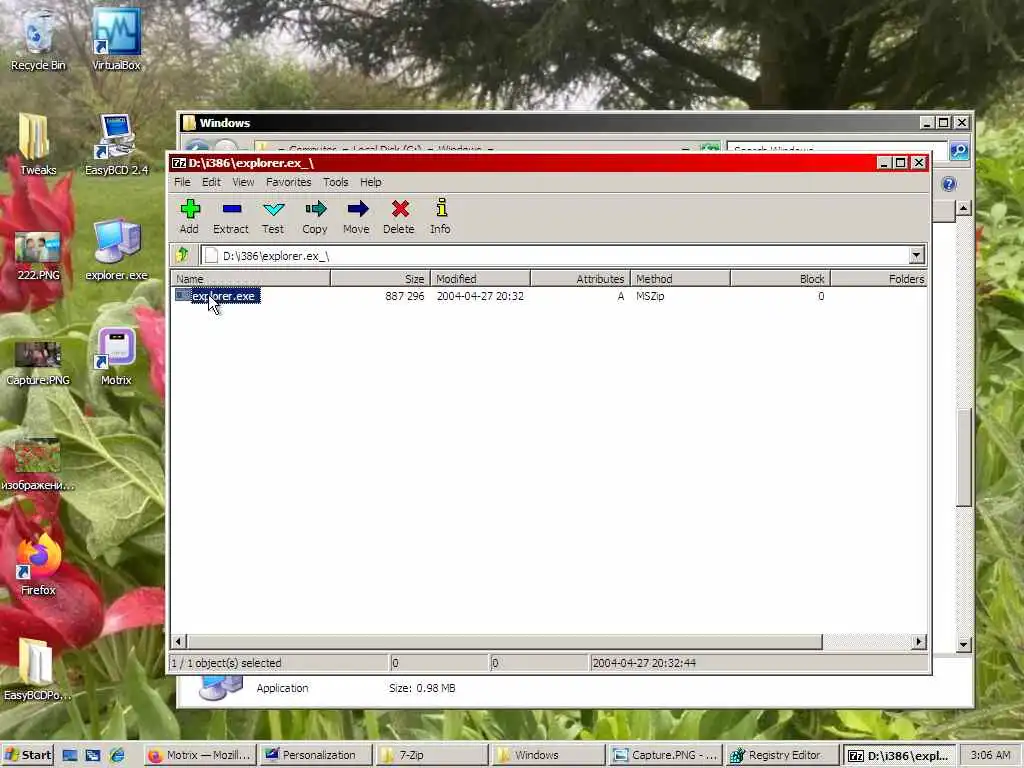Screen dimensions: 1024x768
Task: Select the изображени... desktop image file
Action: point(38,465)
